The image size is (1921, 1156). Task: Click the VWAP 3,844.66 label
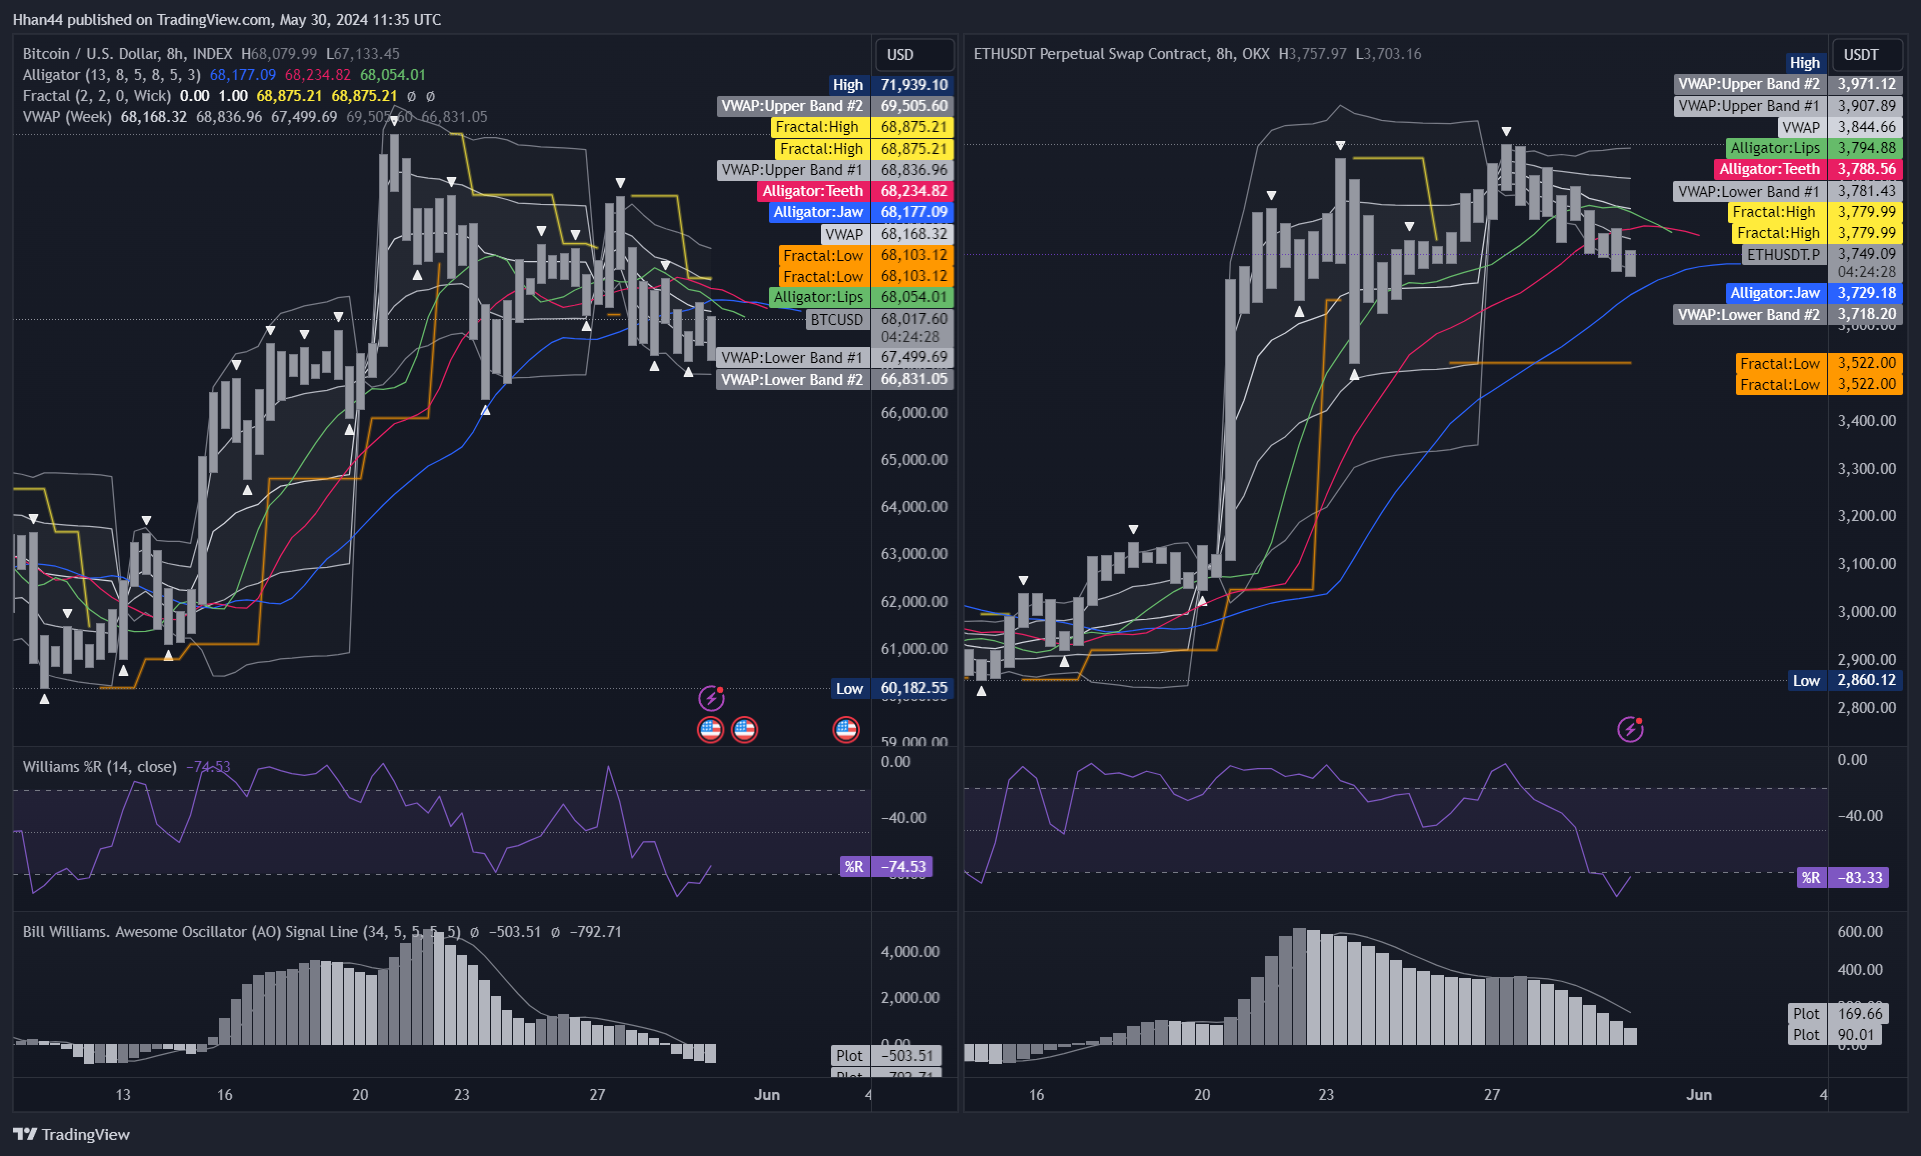coord(1840,127)
